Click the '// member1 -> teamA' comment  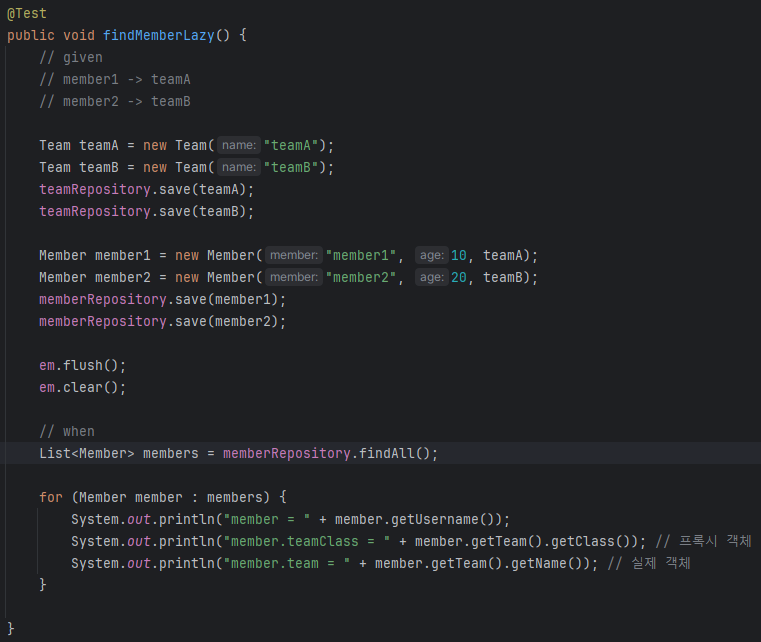click(x=115, y=80)
